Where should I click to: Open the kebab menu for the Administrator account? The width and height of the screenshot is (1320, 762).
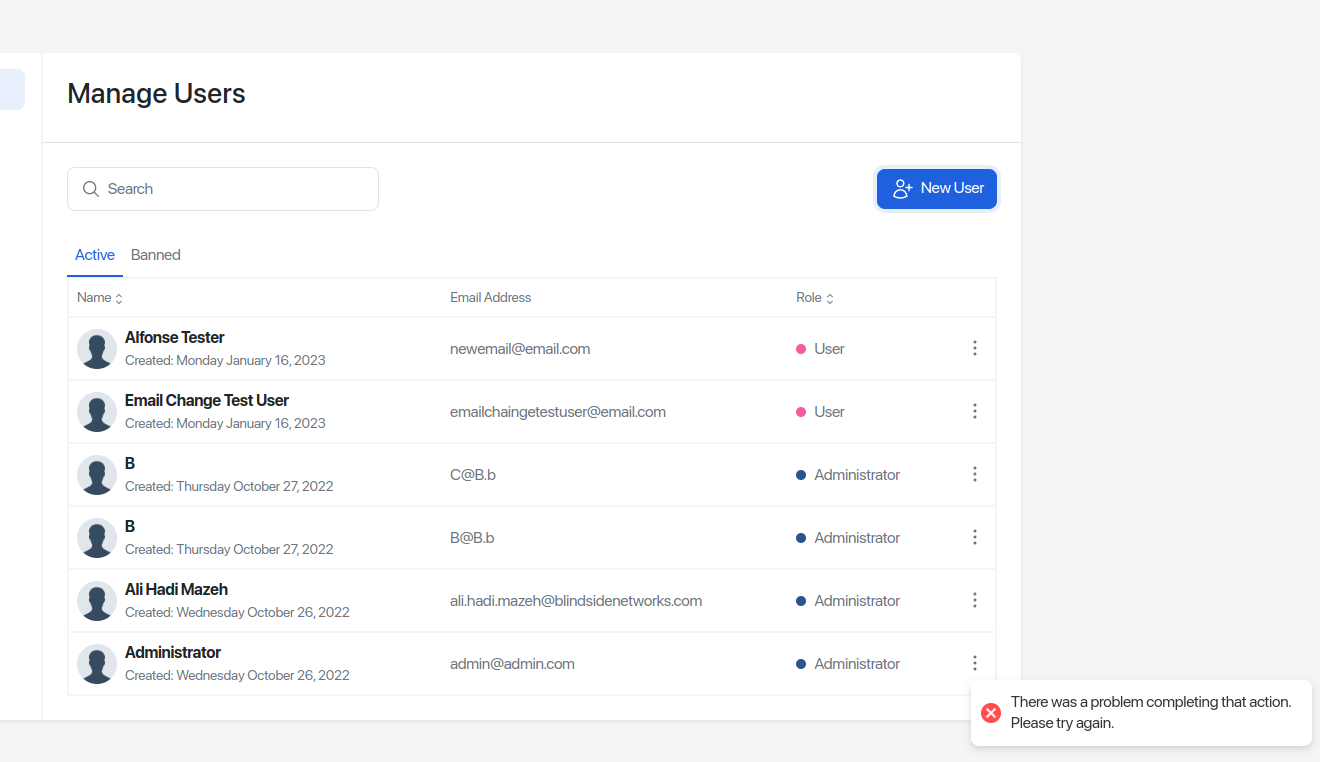point(975,663)
